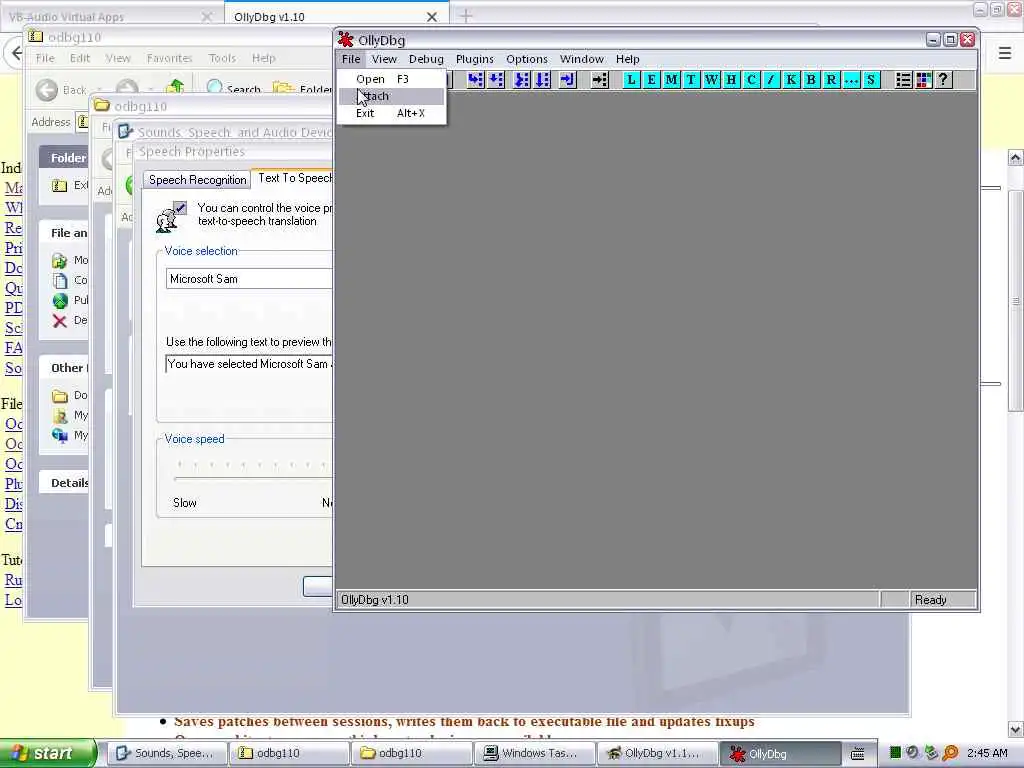Click the orange magnifier tray icon
This screenshot has width=1024, height=768.
coord(951,753)
